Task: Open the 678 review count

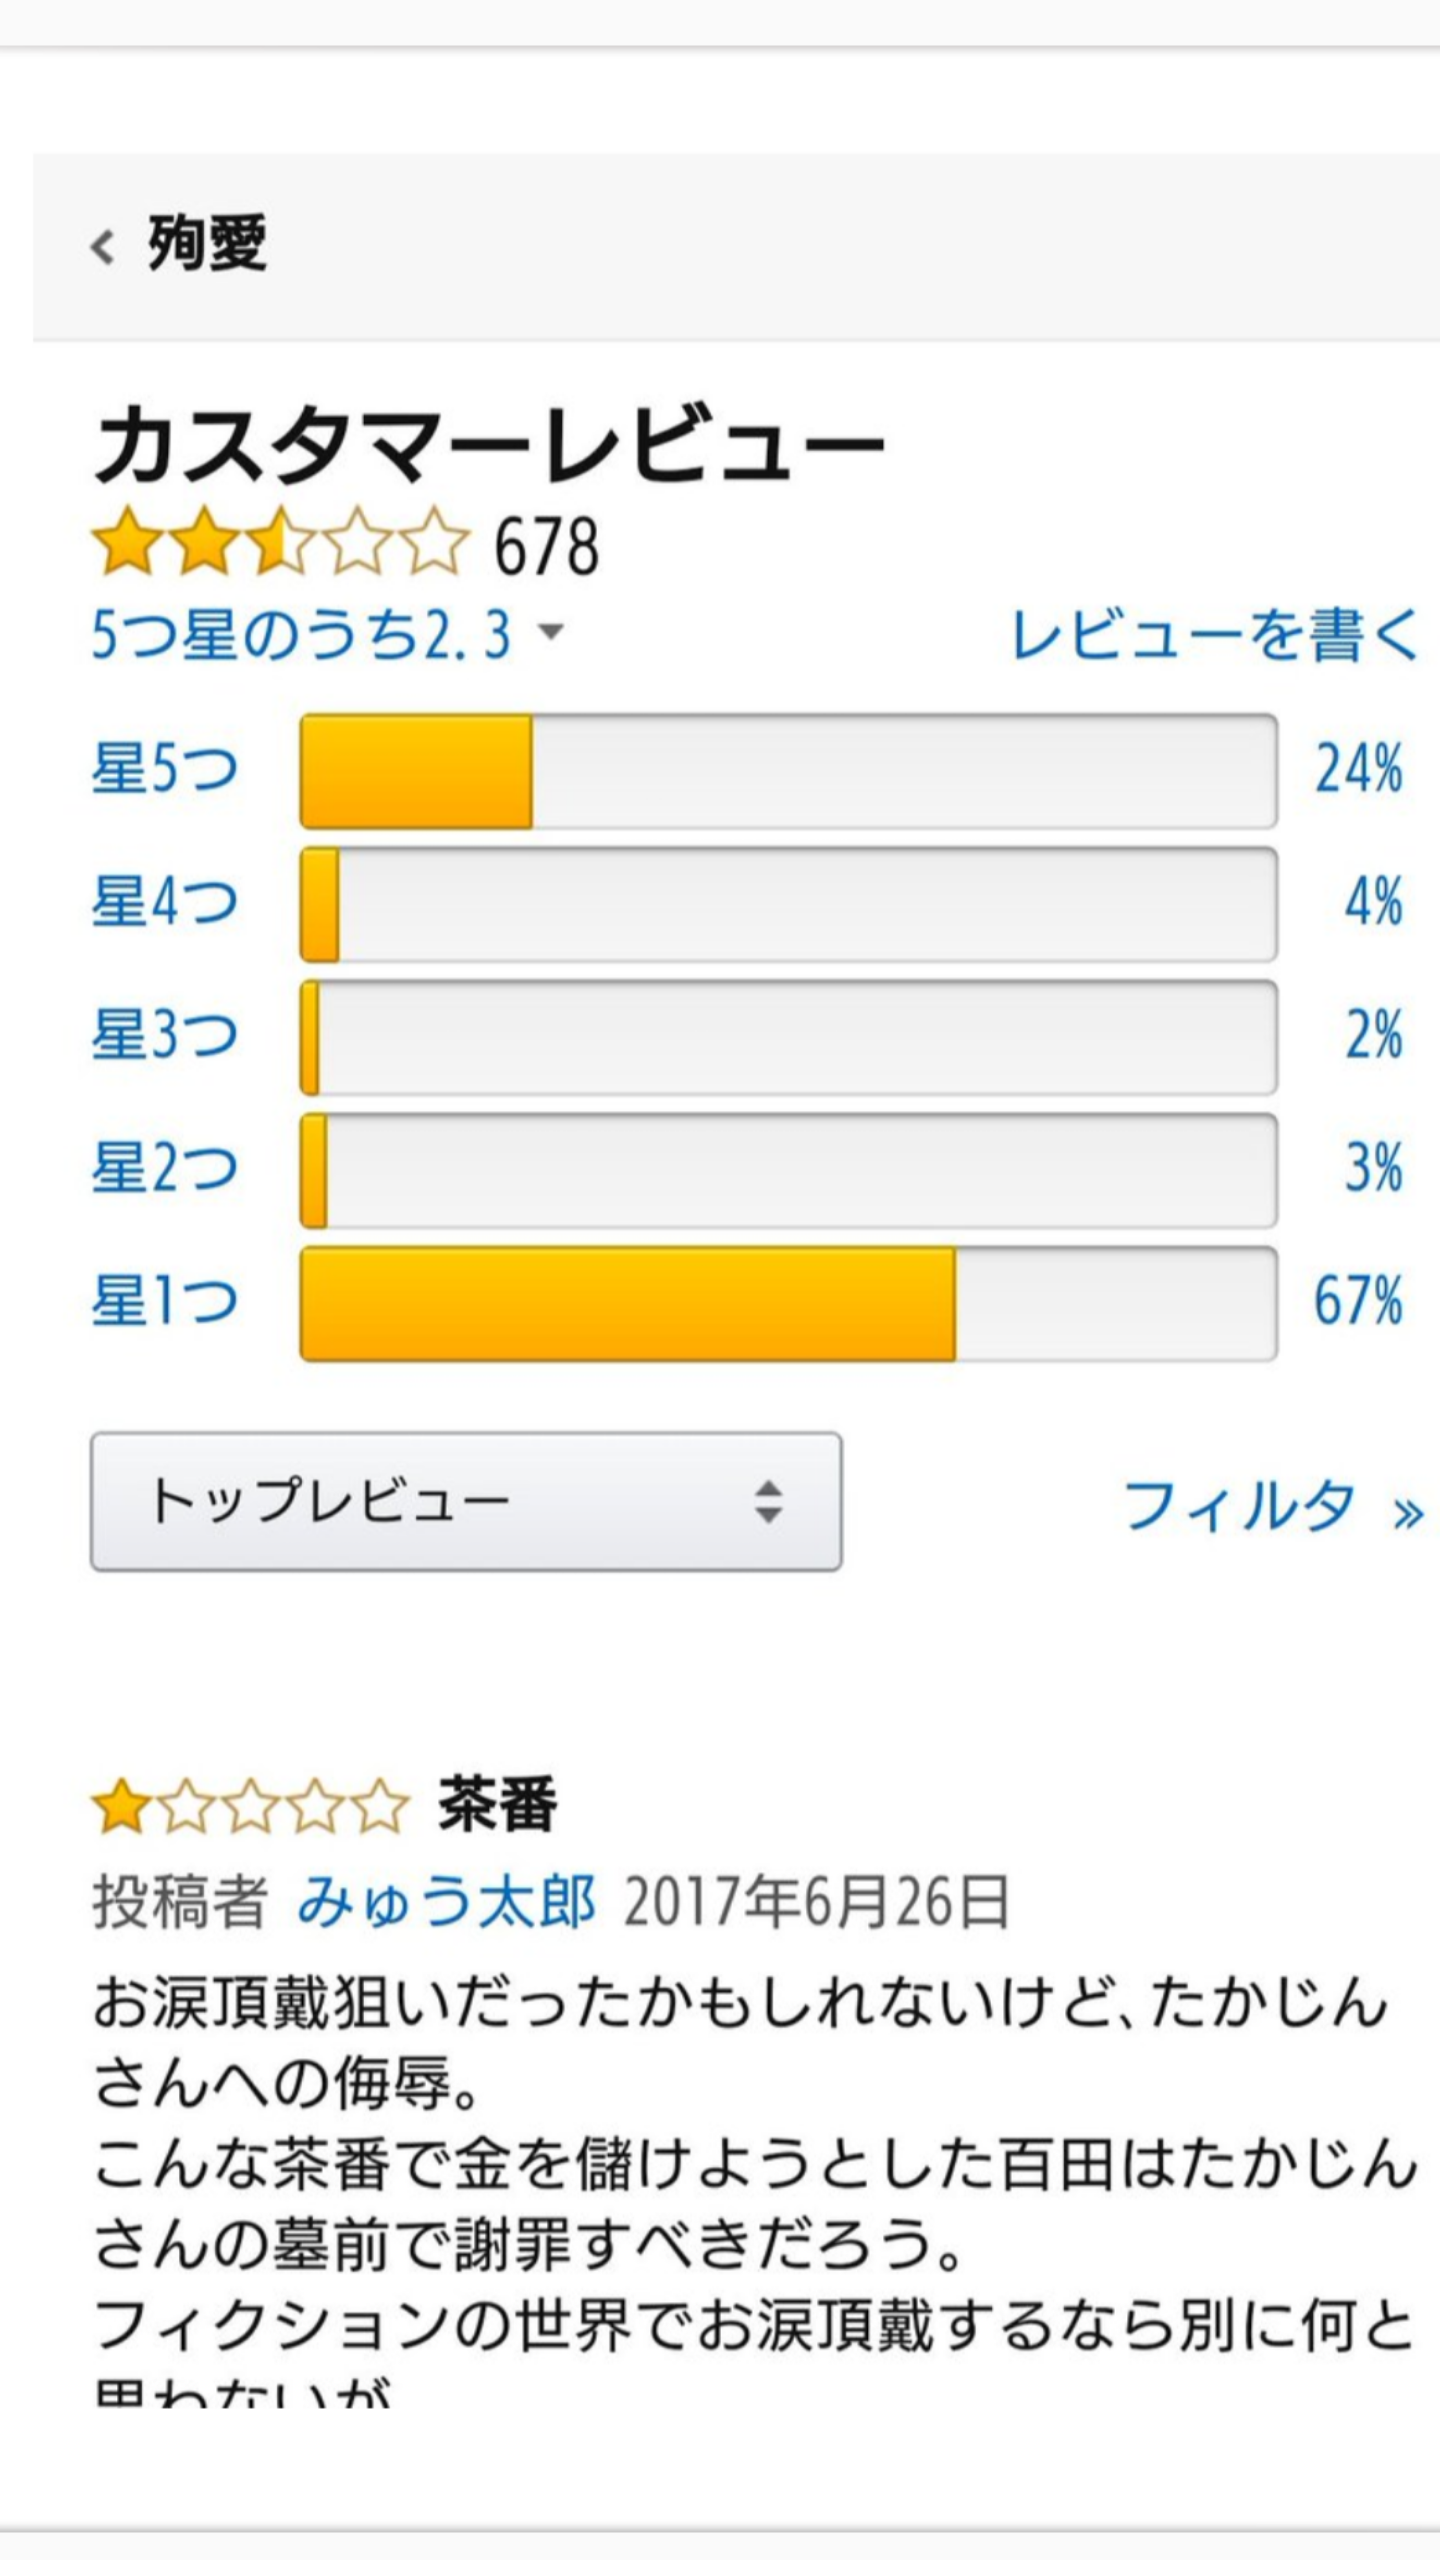Action: click(x=547, y=546)
